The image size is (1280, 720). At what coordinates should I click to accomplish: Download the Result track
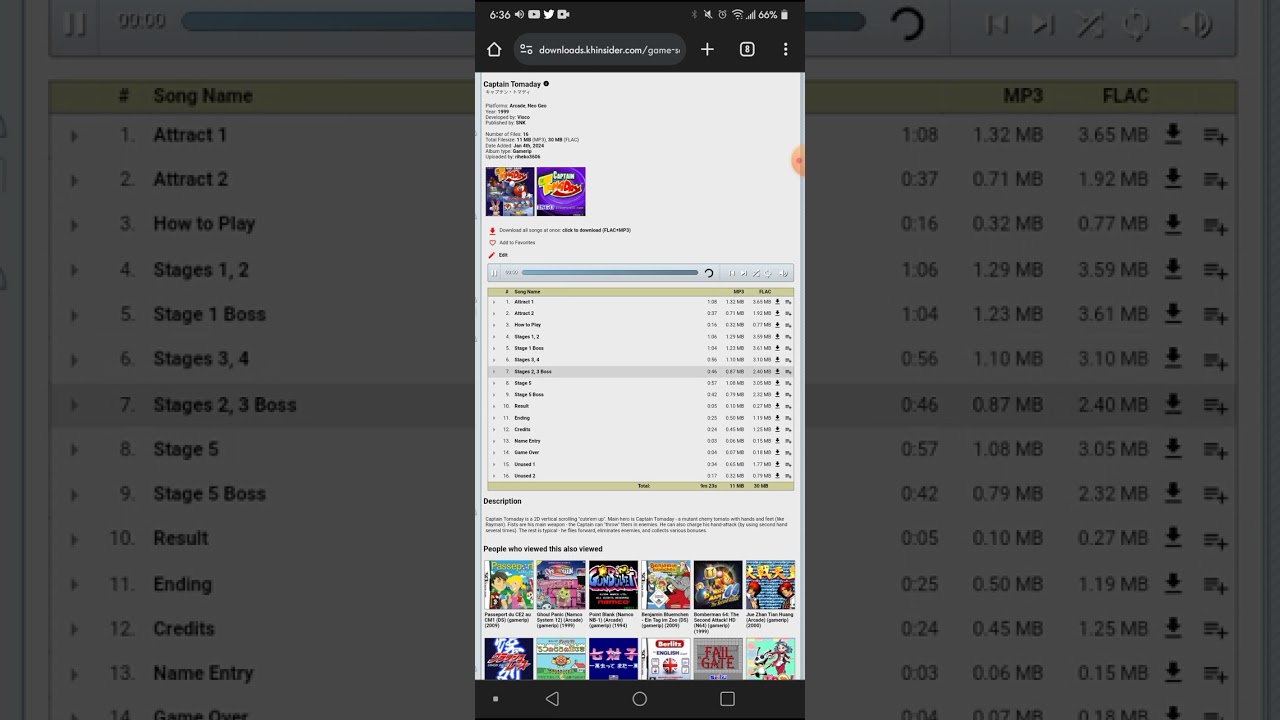[x=777, y=406]
